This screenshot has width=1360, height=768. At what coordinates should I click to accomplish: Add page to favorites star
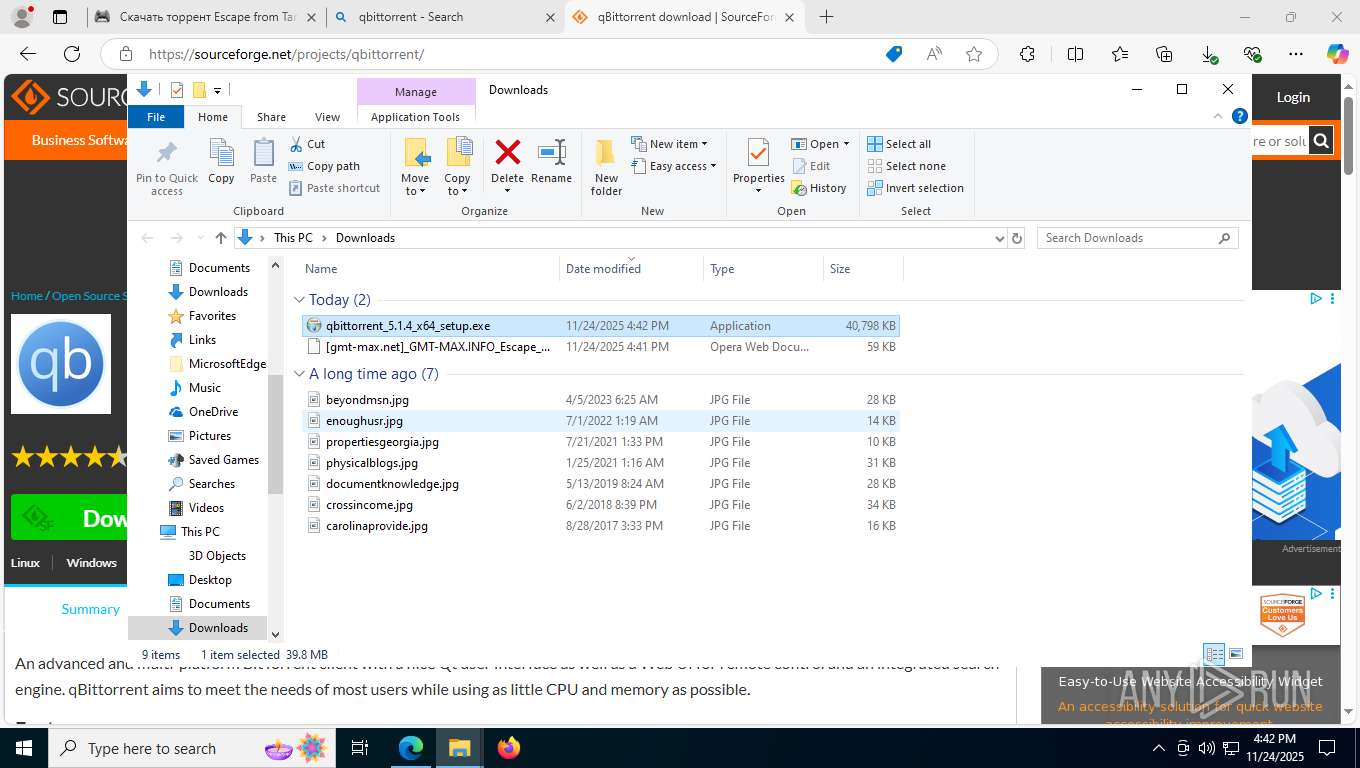point(974,54)
